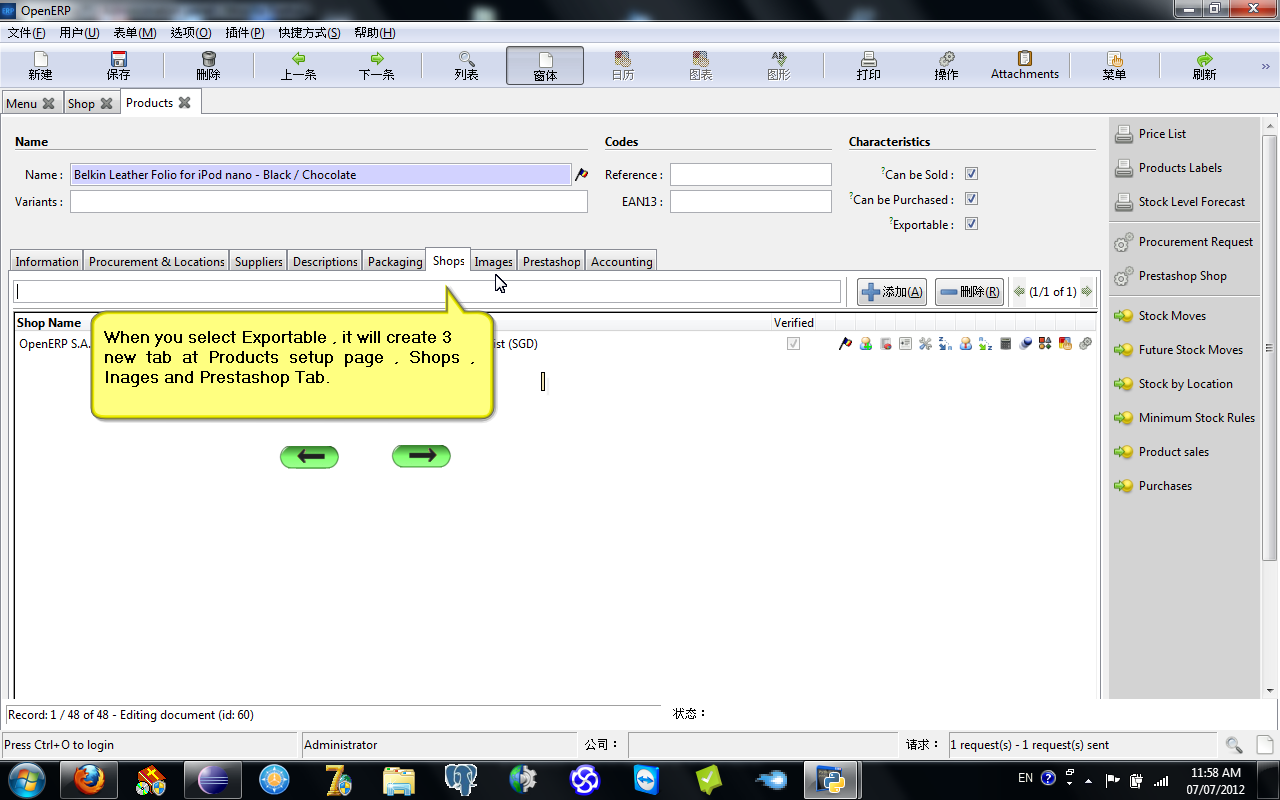The image size is (1280, 800).
Task: Open the Descriptions tab
Action: 325,261
